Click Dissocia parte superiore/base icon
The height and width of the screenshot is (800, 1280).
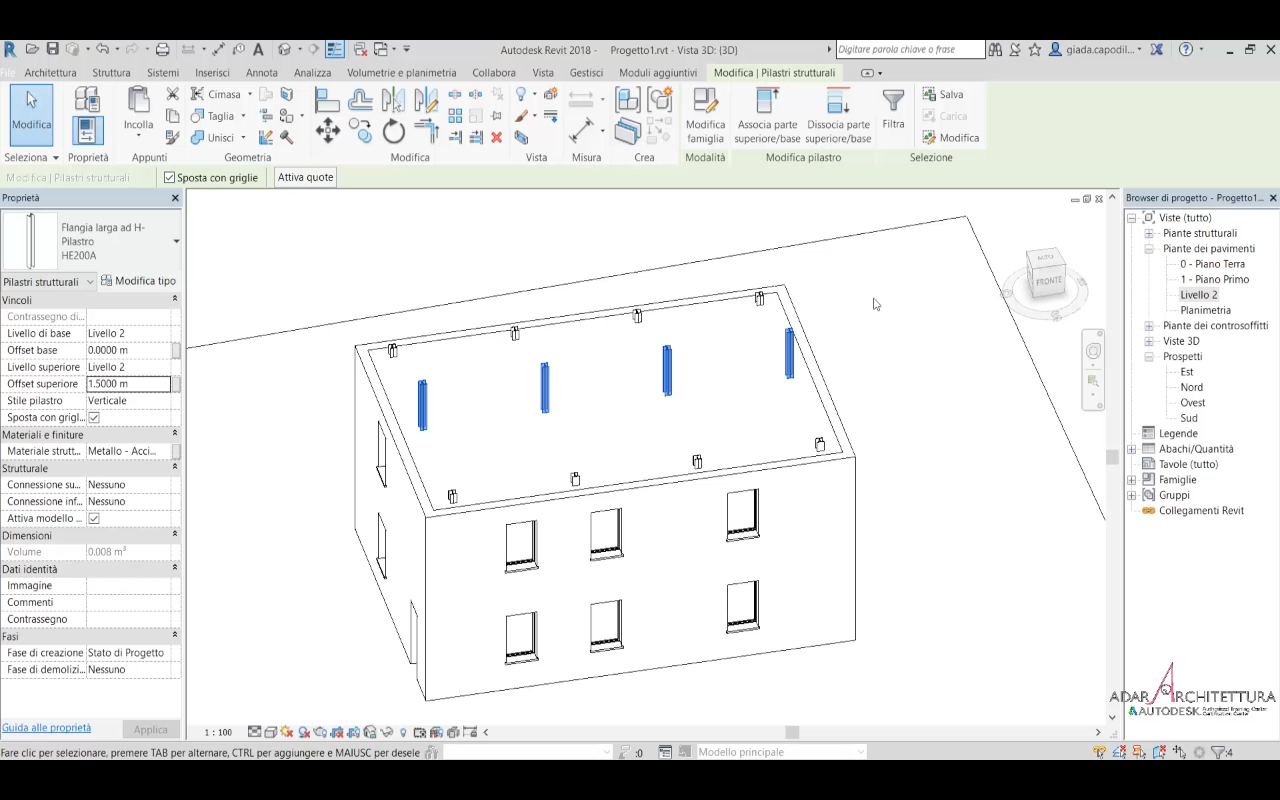pos(837,102)
